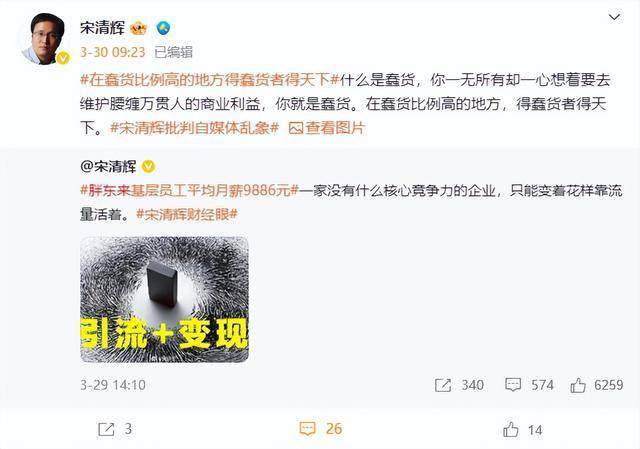Click the 查看图片 view image link
Image resolution: width=640 pixels, height=449 pixels.
[326, 128]
